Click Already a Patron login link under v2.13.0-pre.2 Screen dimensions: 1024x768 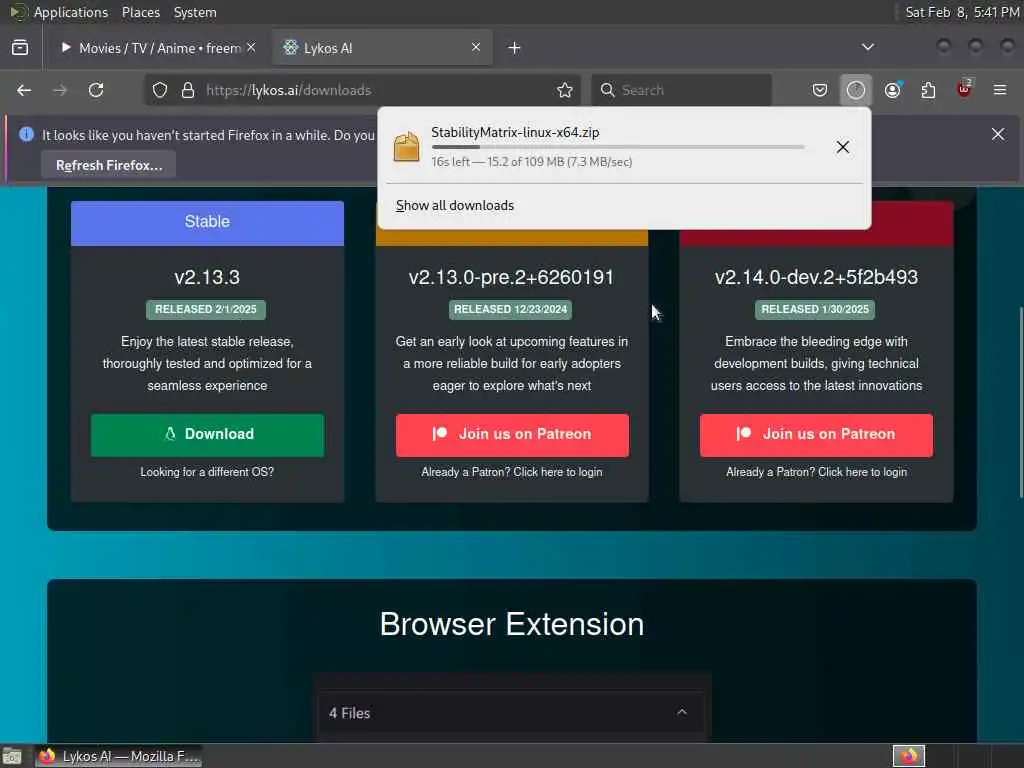[512, 472]
